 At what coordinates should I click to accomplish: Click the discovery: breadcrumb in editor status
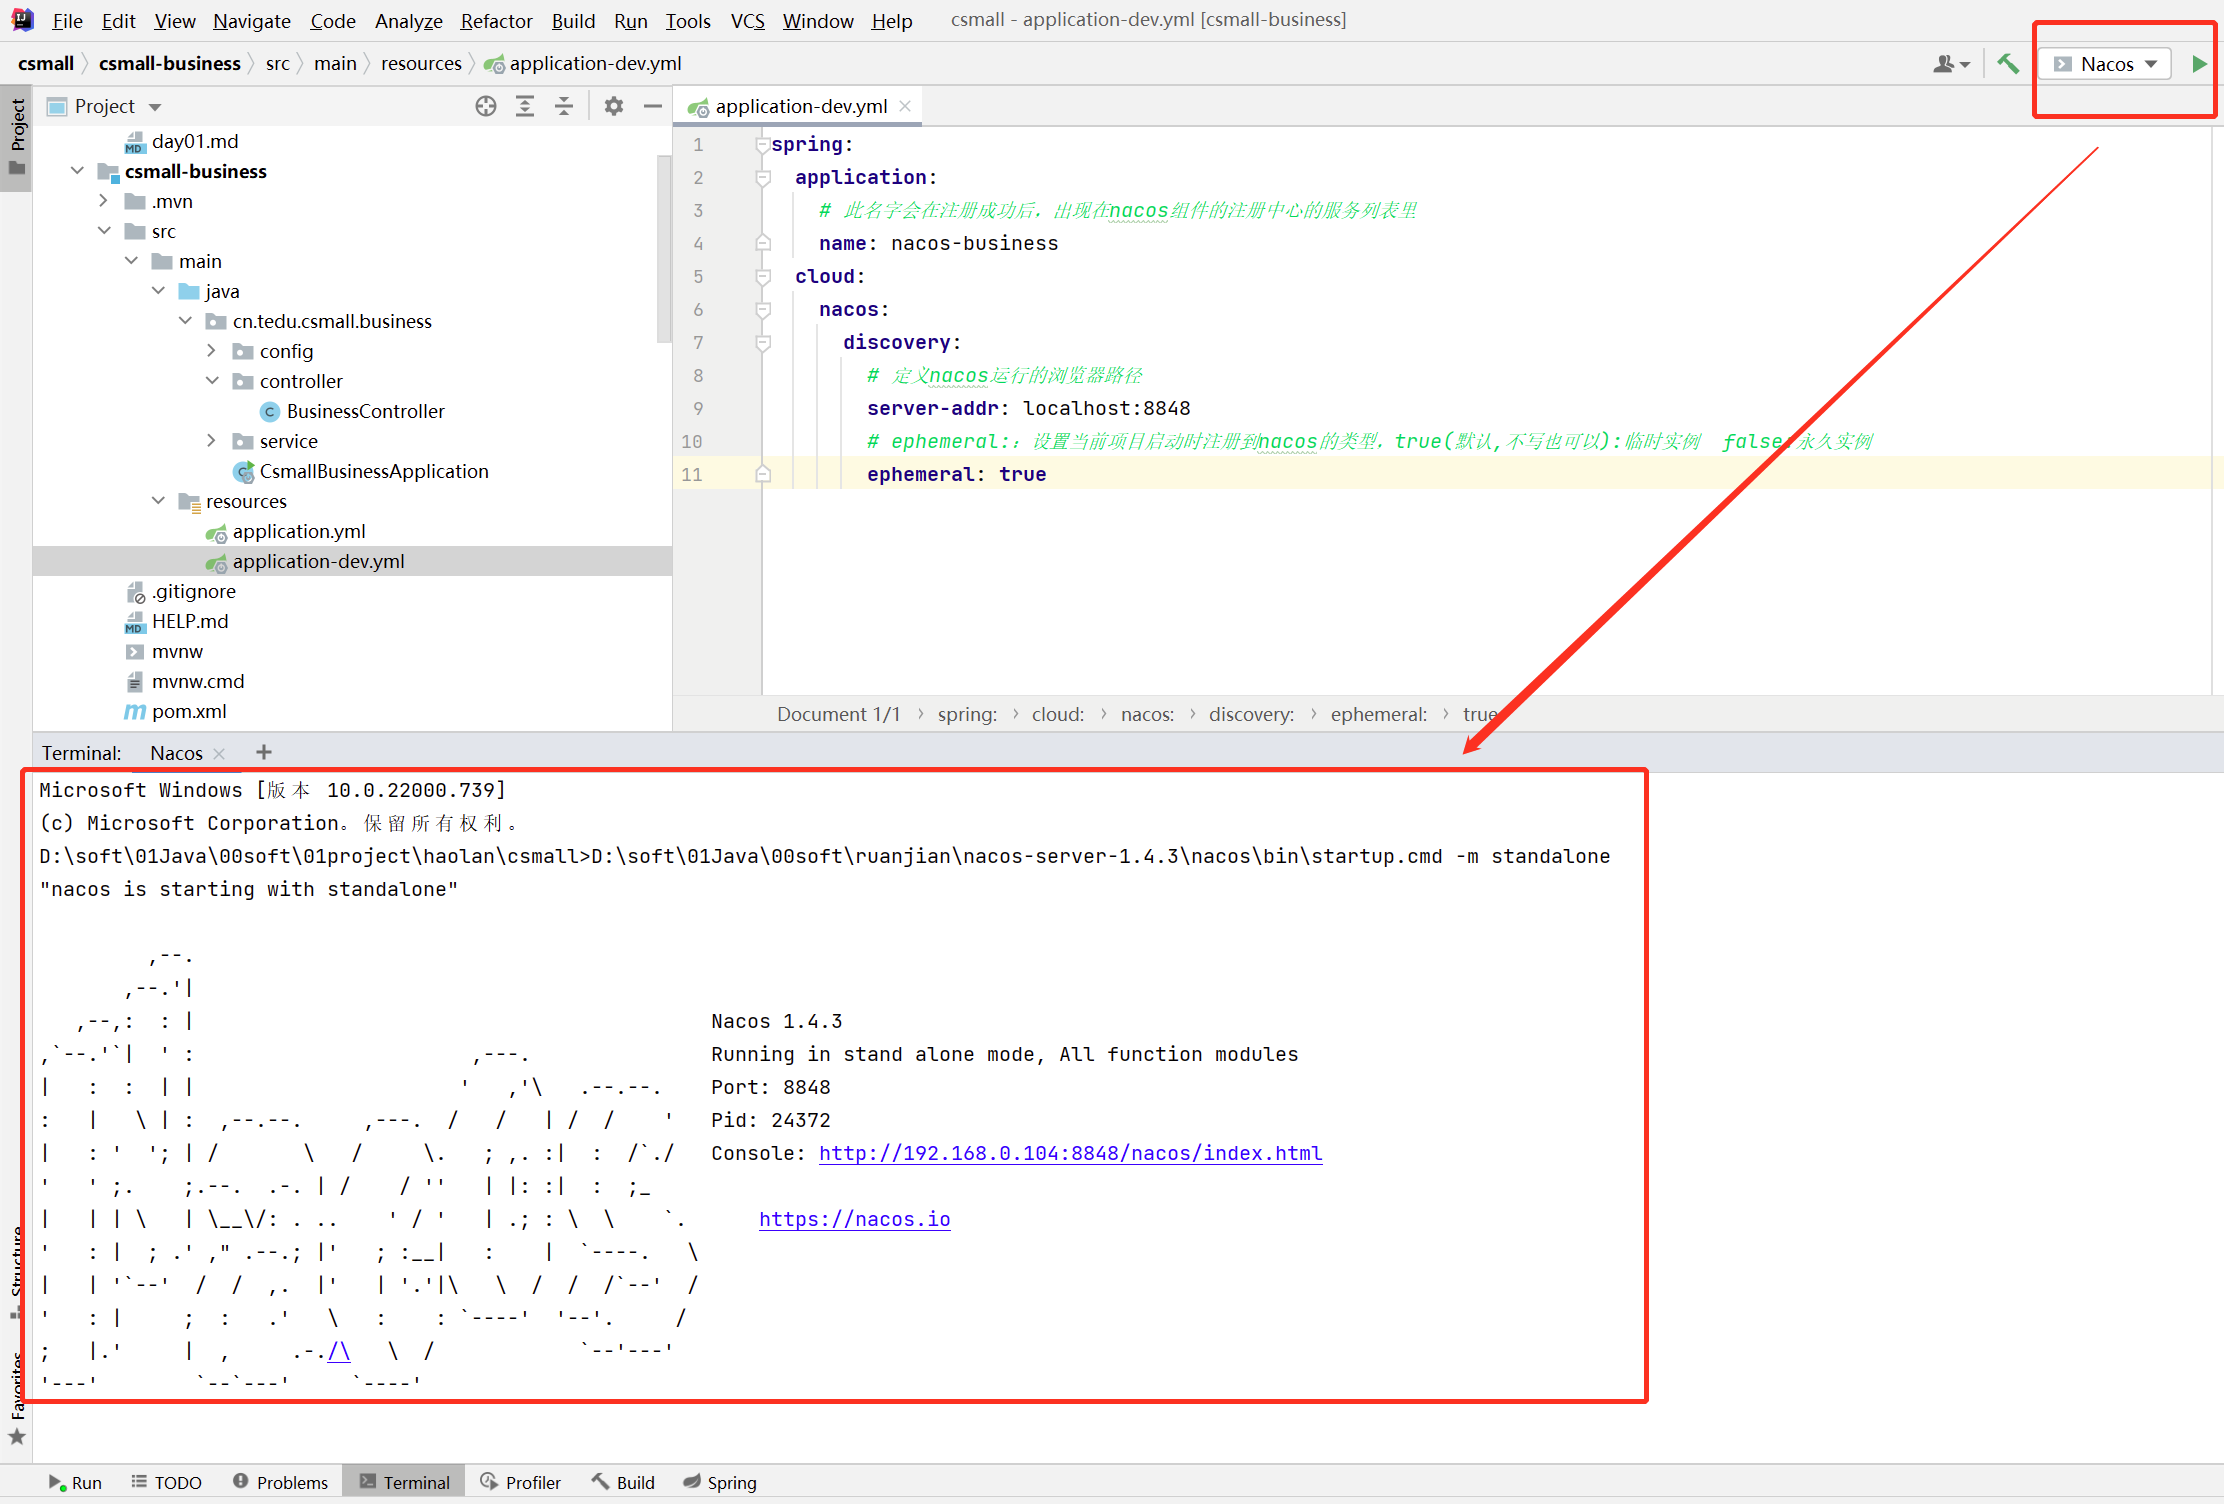[1251, 714]
